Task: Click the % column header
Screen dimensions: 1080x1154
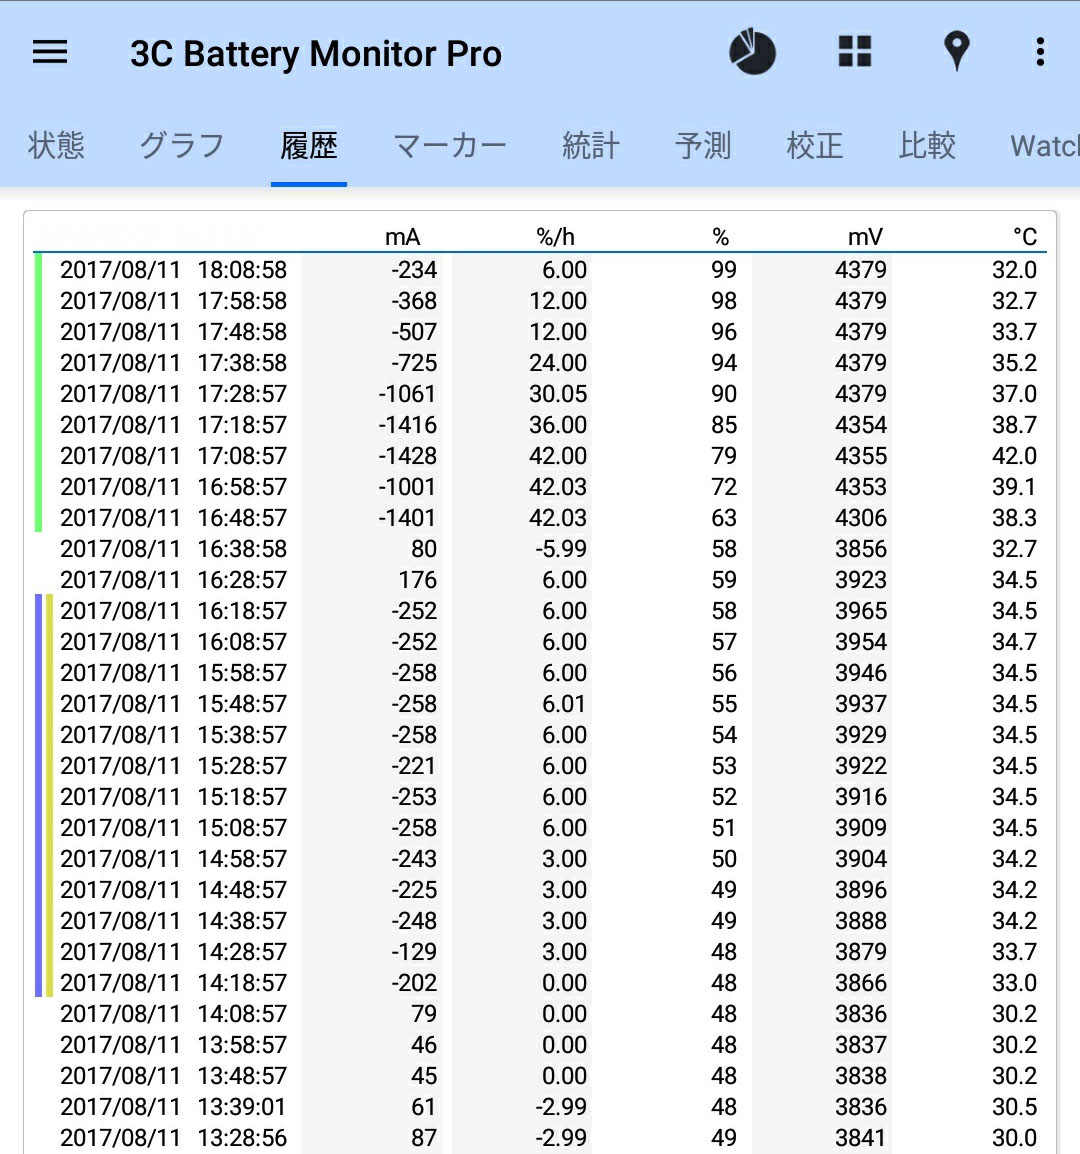Action: [720, 237]
